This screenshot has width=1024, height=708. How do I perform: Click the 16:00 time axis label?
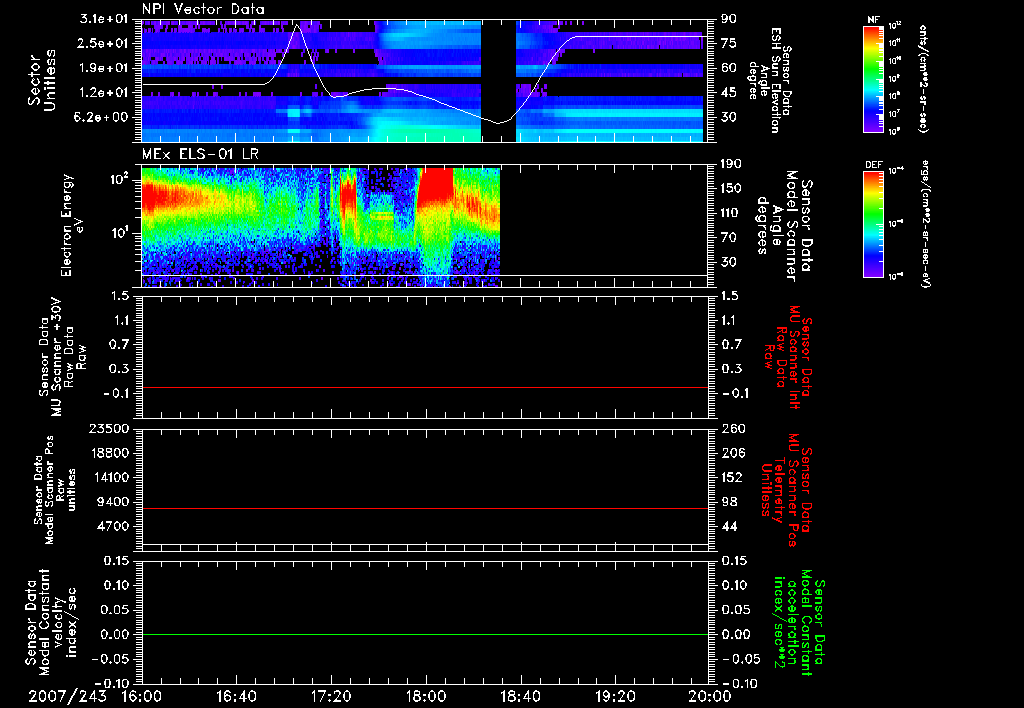142,696
